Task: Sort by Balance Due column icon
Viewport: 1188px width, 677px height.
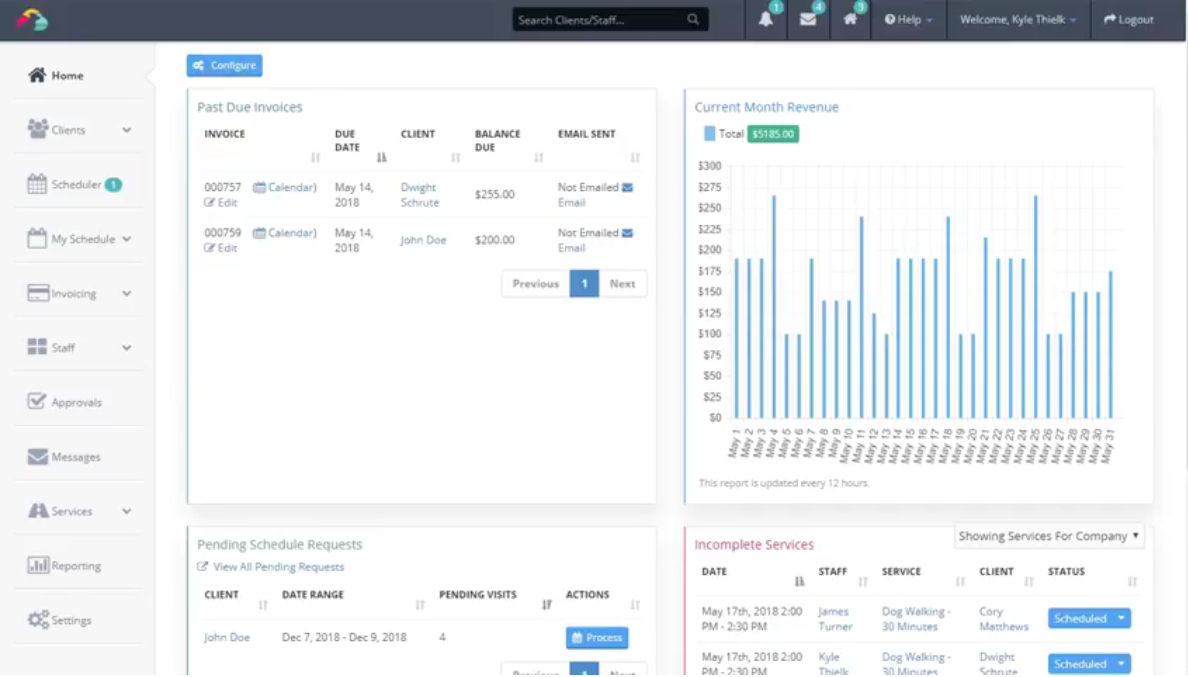Action: [x=539, y=158]
